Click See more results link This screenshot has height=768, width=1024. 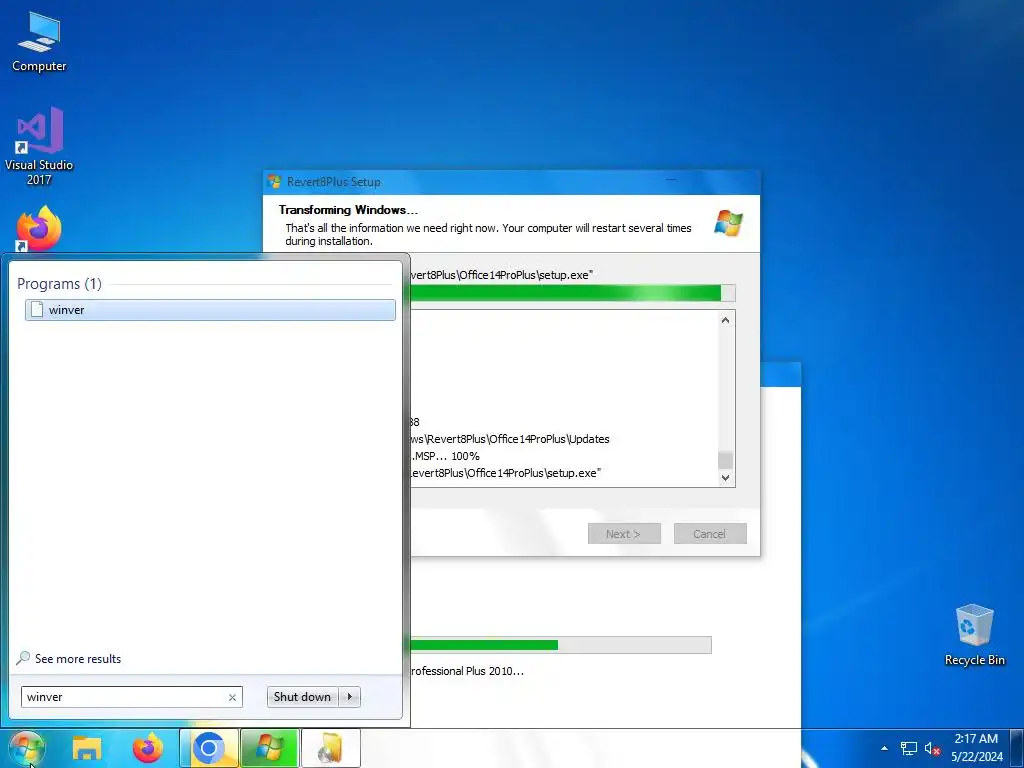point(78,659)
